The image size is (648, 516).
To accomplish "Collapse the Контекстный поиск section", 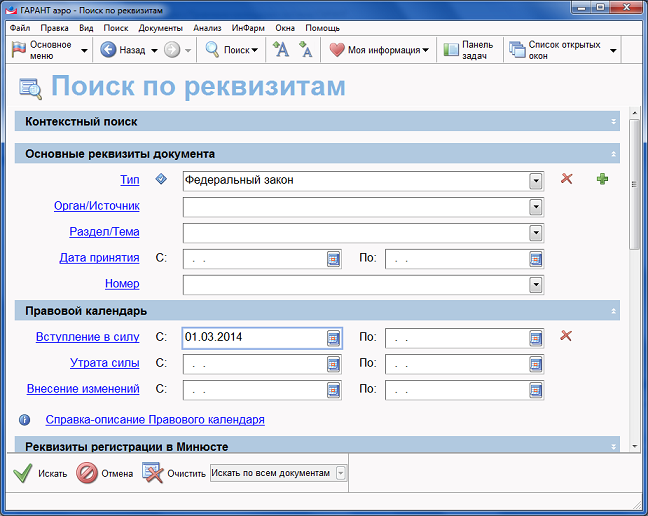I will pyautogui.click(x=614, y=122).
